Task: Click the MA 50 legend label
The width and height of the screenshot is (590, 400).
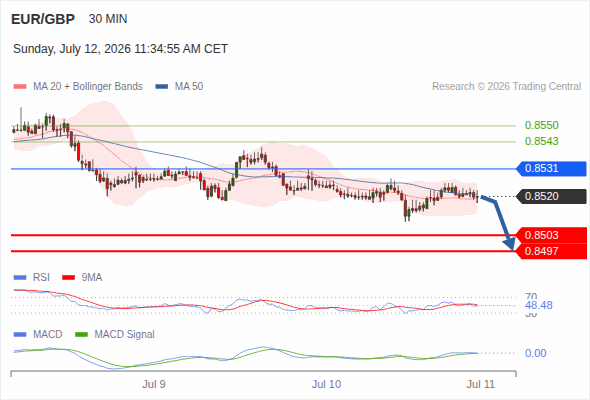Action: click(189, 87)
